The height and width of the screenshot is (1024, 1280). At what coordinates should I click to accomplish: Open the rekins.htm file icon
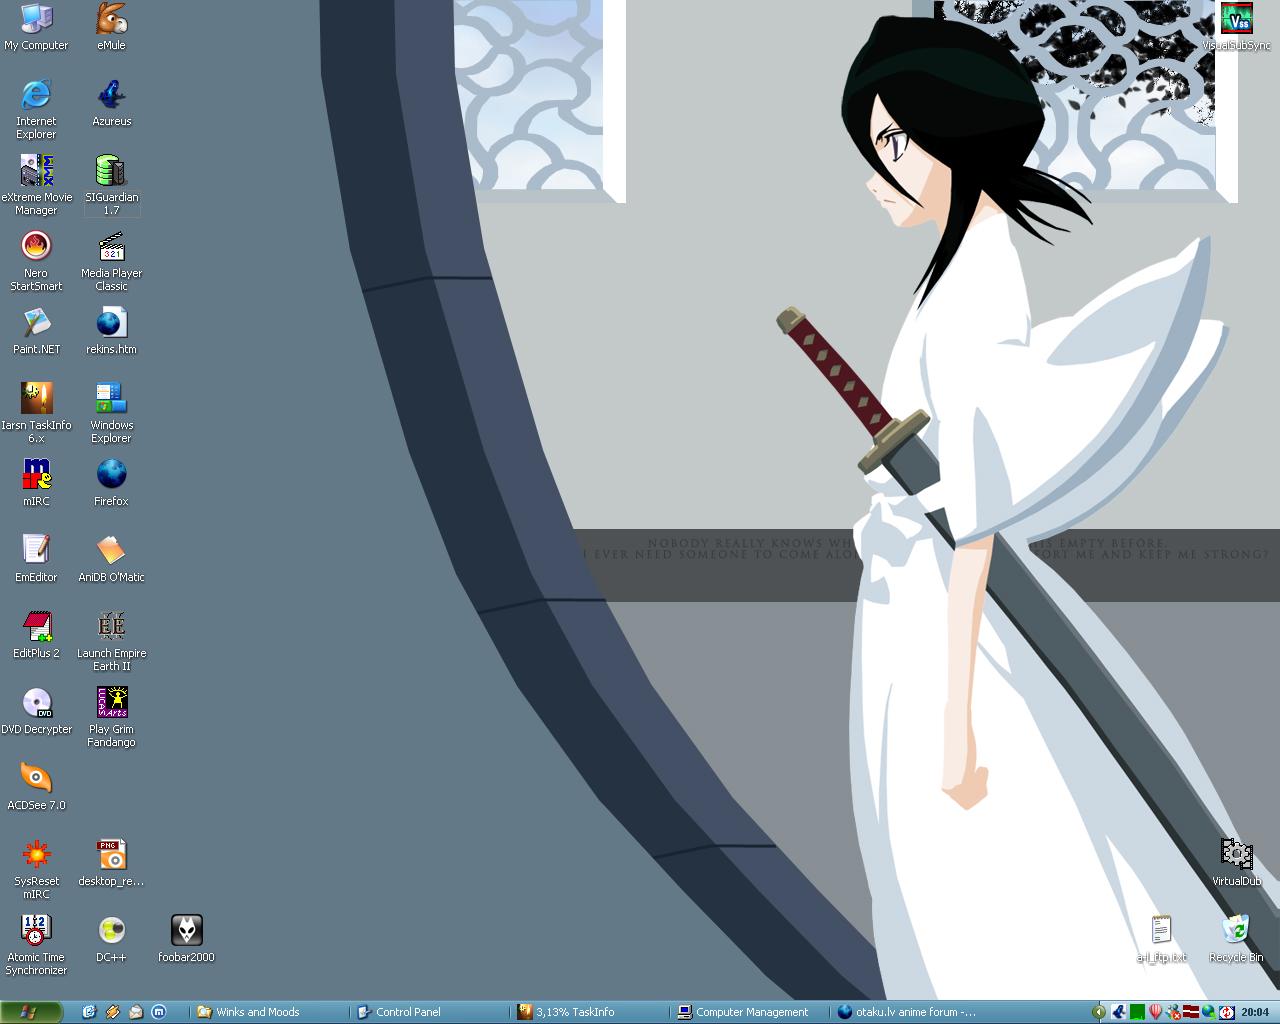click(x=111, y=331)
